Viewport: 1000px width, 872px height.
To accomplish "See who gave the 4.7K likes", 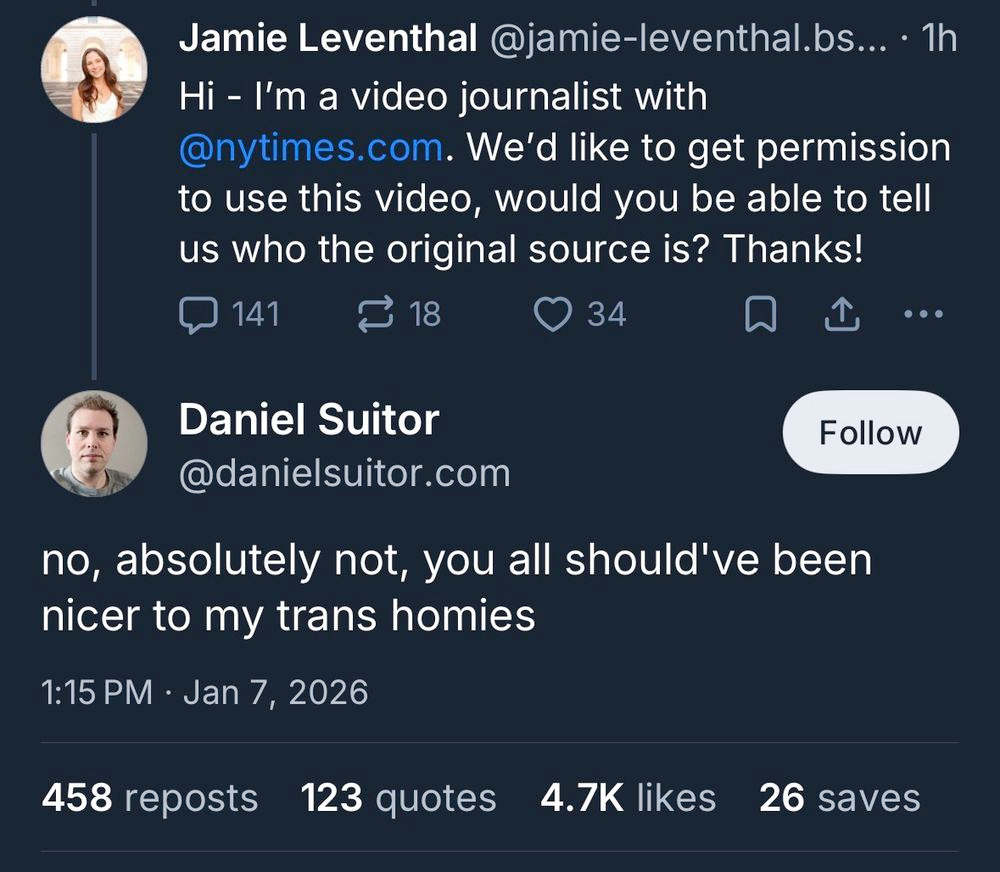I will coord(628,797).
